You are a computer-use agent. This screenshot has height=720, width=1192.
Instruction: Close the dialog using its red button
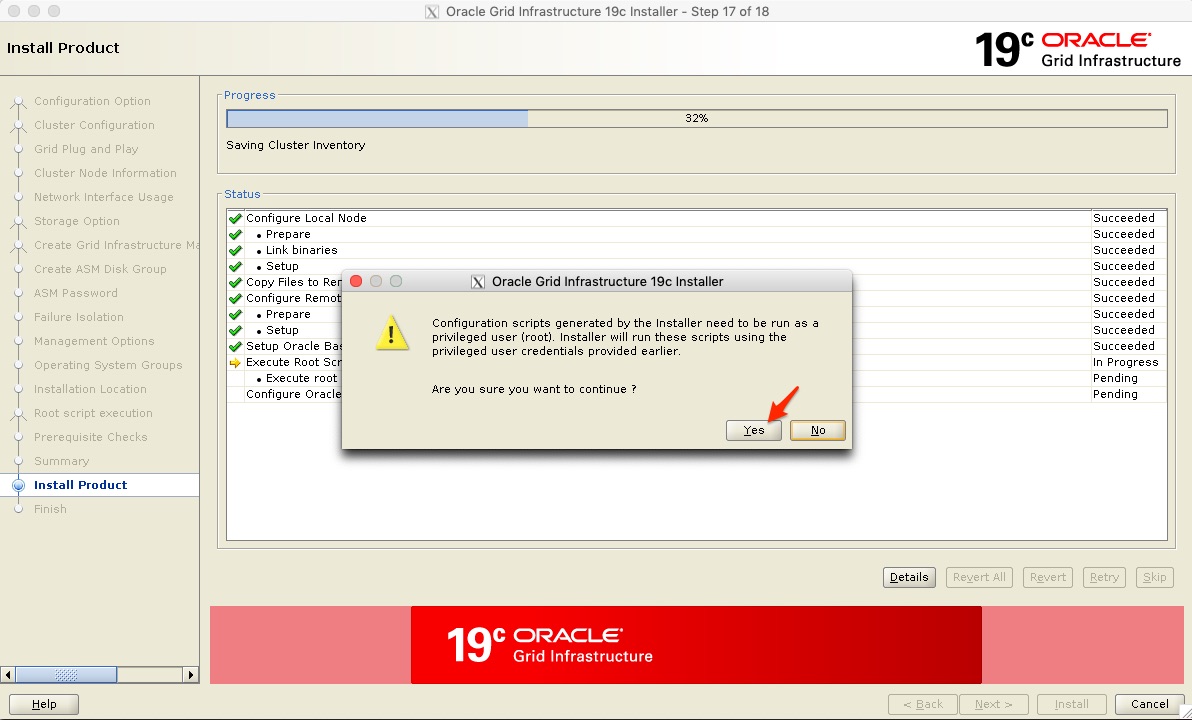[356, 281]
